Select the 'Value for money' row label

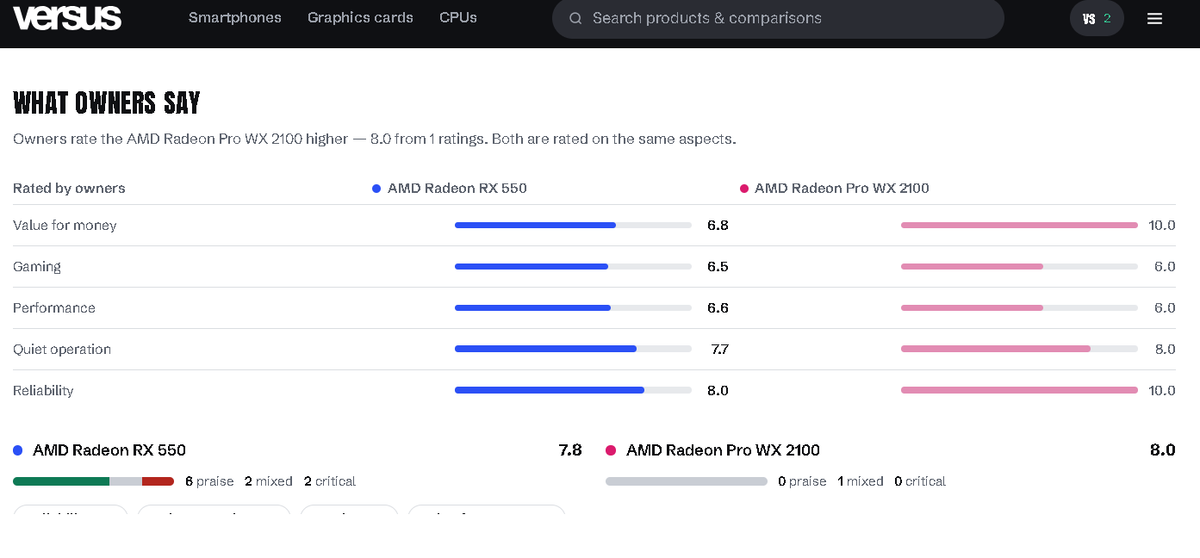point(65,225)
